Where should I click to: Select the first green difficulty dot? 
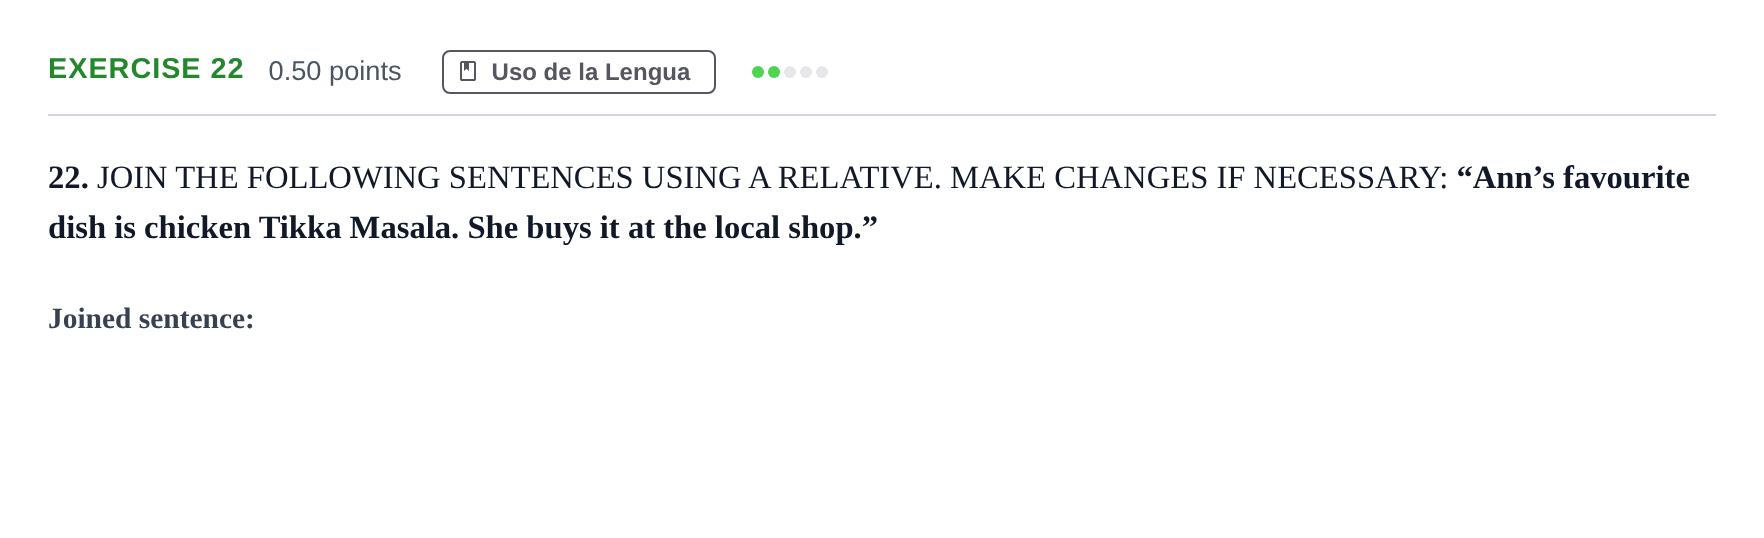click(x=758, y=72)
